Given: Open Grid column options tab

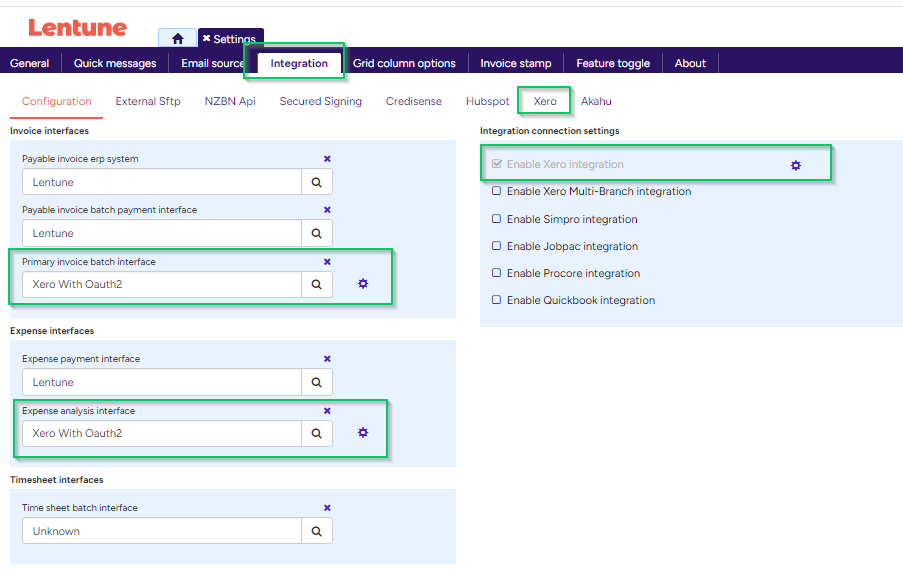Looking at the screenshot, I should (x=404, y=63).
